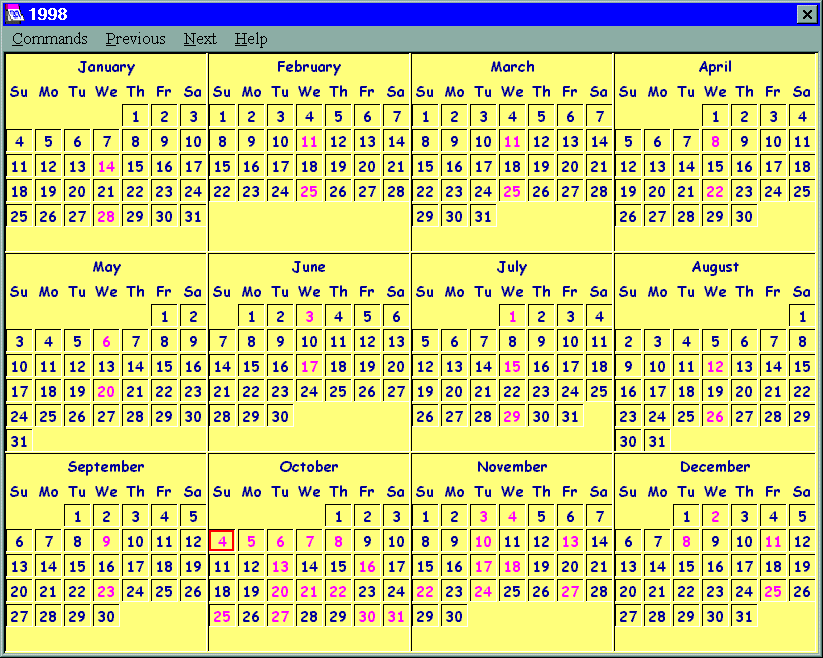This screenshot has height=658, width=823.
Task: Select September 9 date cell
Action: point(106,541)
